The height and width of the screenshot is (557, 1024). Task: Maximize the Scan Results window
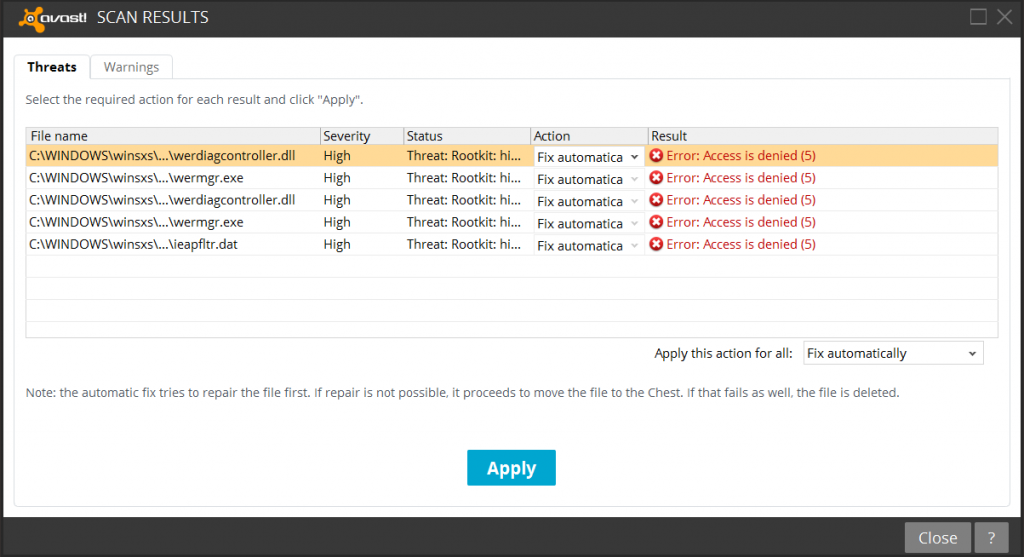click(x=978, y=17)
